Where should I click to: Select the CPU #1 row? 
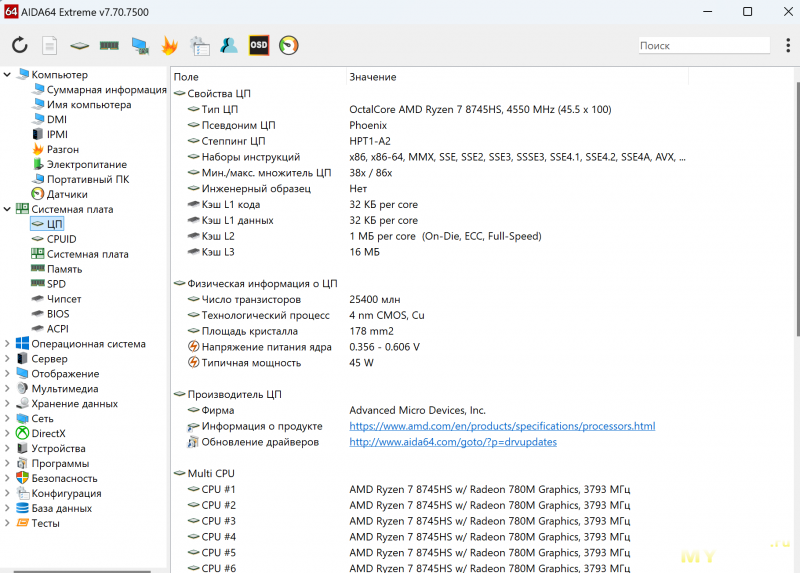coord(409,489)
